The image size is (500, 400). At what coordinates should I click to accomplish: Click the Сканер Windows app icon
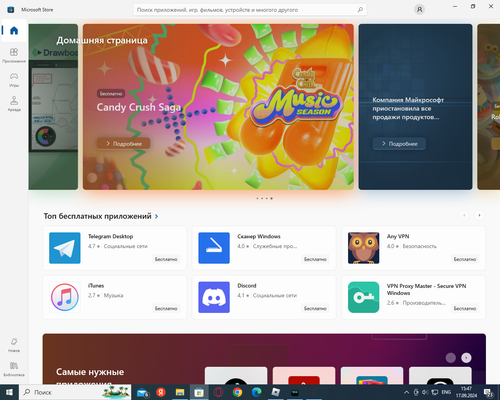214,248
